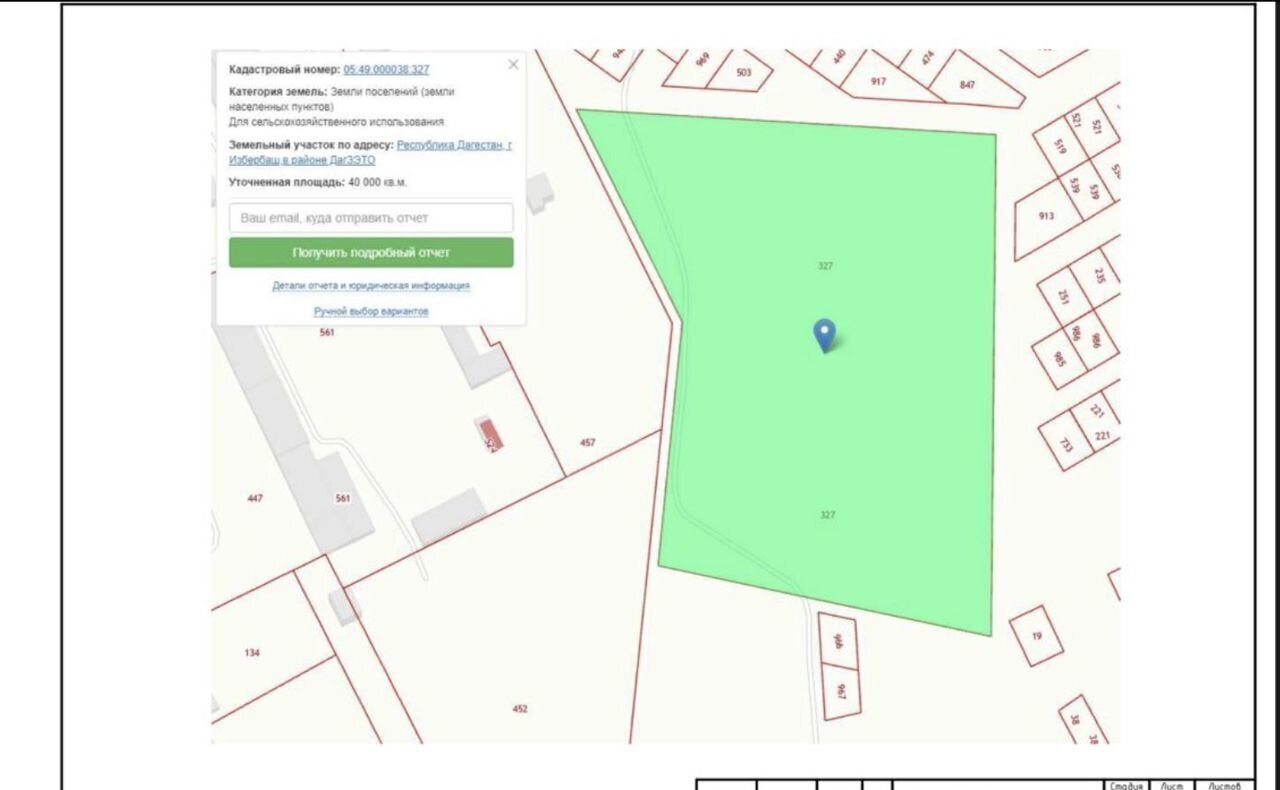
Task: Click 'Для сельскохозяйственного использования' text
Action: (336, 122)
